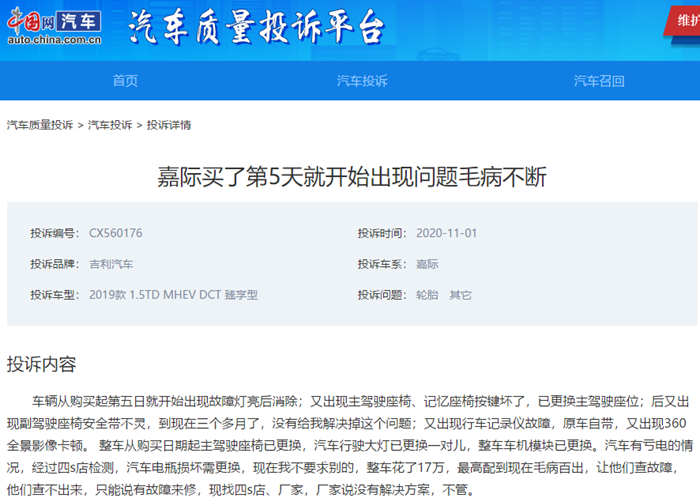Click the 汽车投诉 breadcrumb link
Viewport: 700px width, 498px height.
coord(110,125)
